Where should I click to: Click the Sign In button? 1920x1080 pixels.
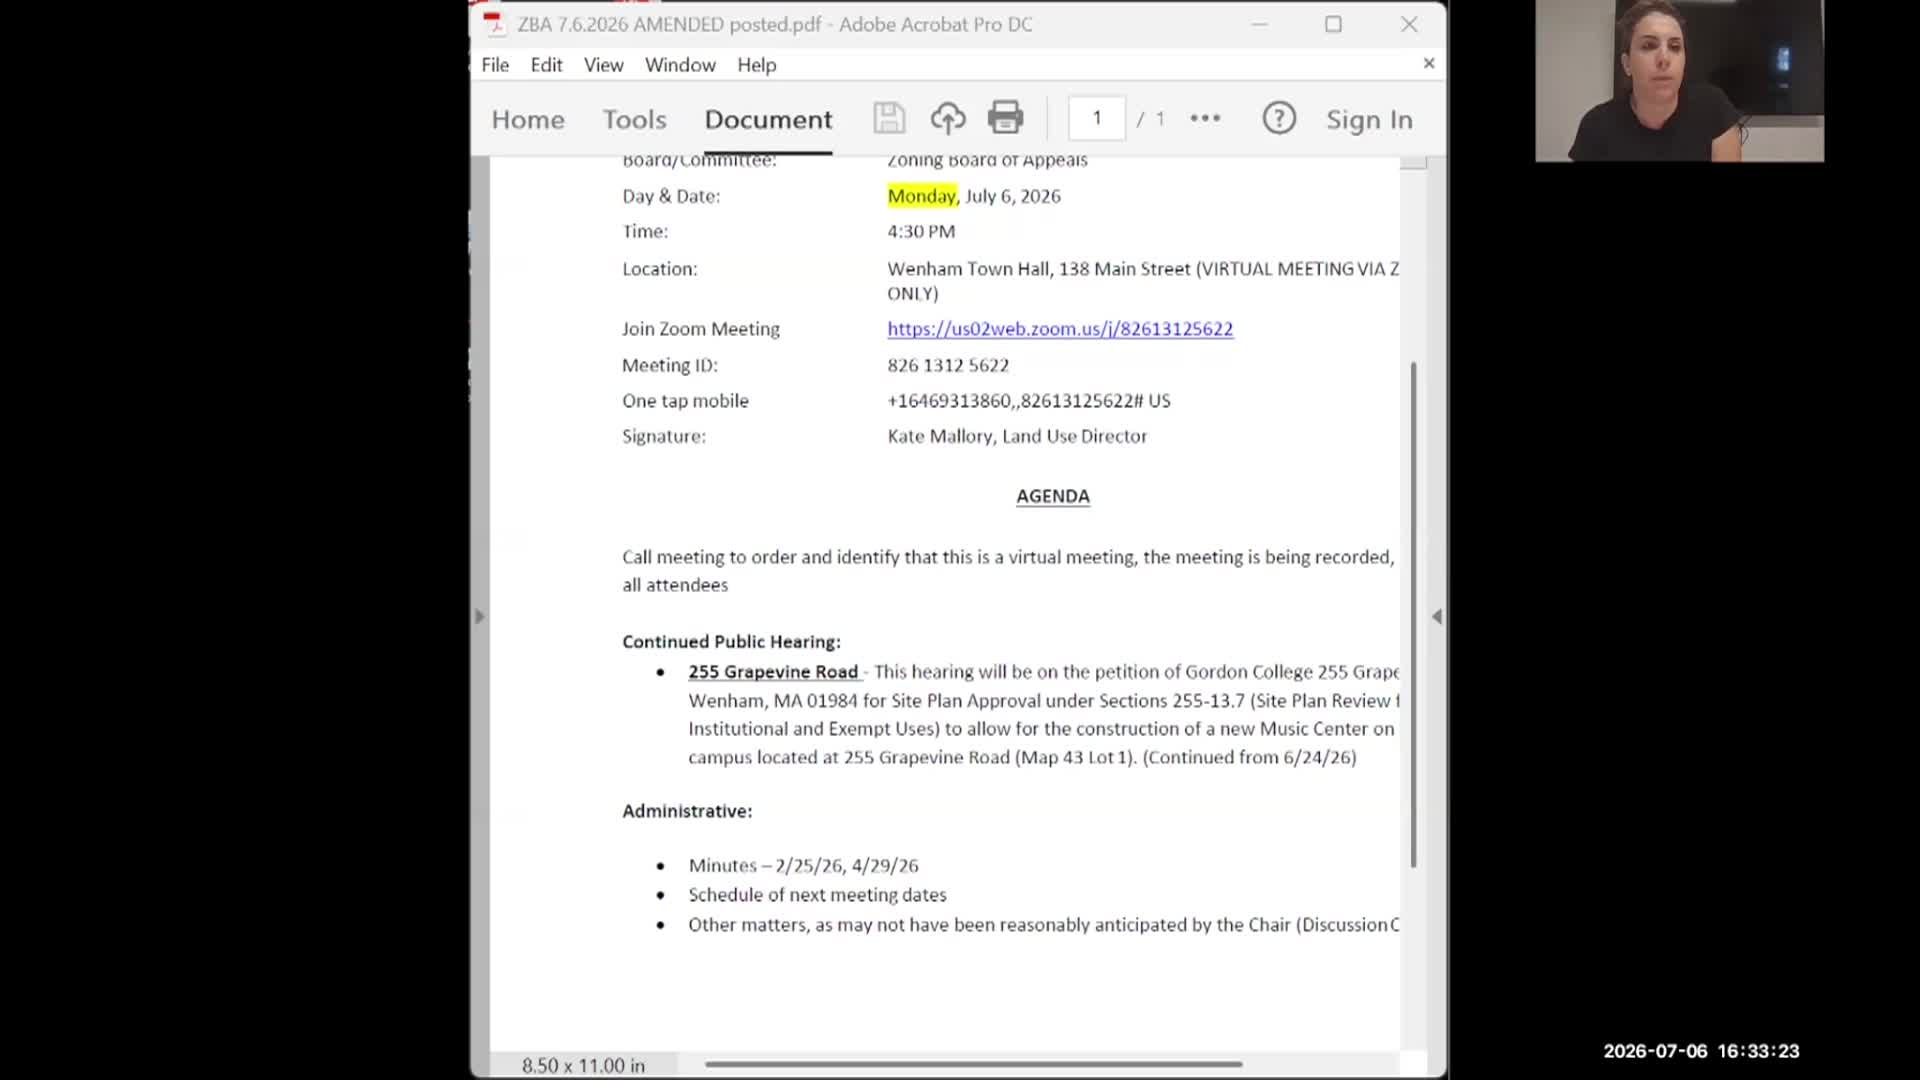pos(1369,120)
